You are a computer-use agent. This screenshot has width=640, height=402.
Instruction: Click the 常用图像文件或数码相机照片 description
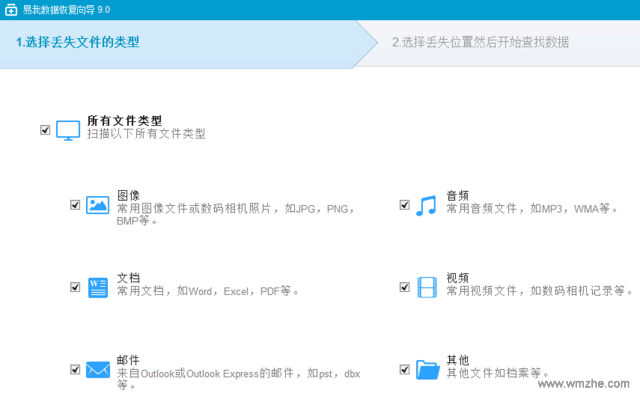(236, 215)
